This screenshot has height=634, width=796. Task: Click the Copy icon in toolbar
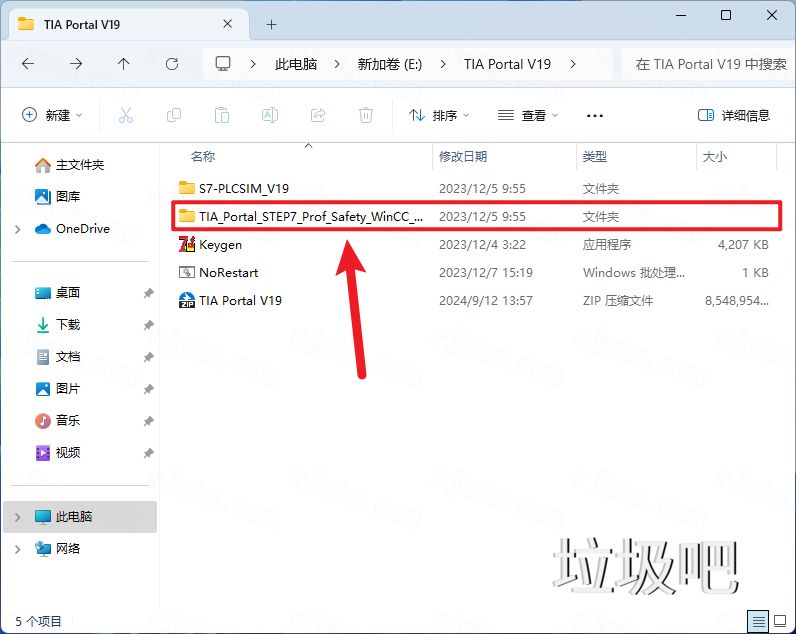(x=174, y=115)
